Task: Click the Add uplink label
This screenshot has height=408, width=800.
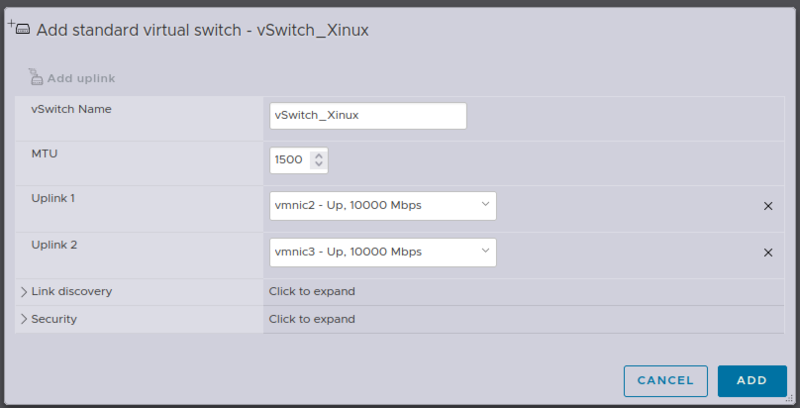Action: [83, 78]
